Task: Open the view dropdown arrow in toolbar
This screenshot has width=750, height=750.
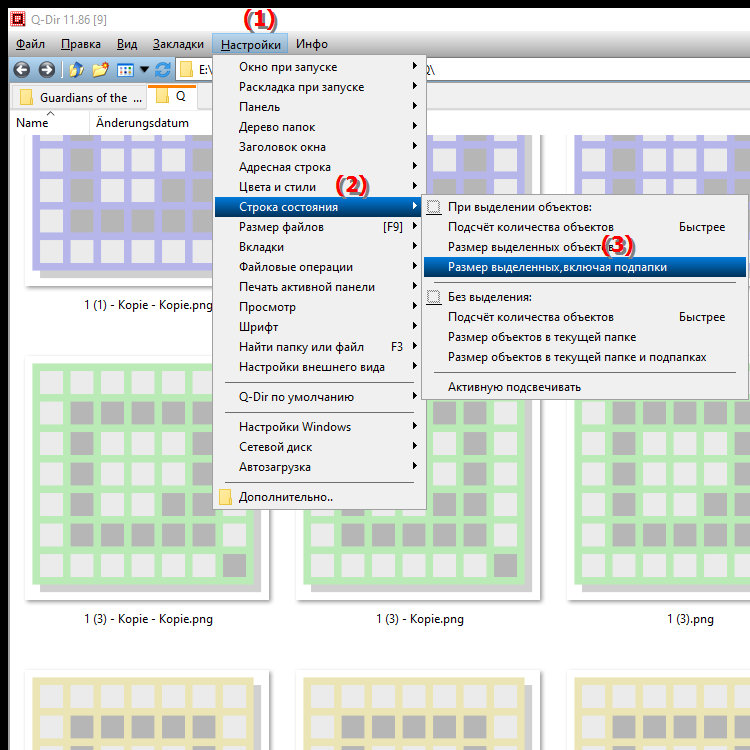Action: [x=144, y=70]
